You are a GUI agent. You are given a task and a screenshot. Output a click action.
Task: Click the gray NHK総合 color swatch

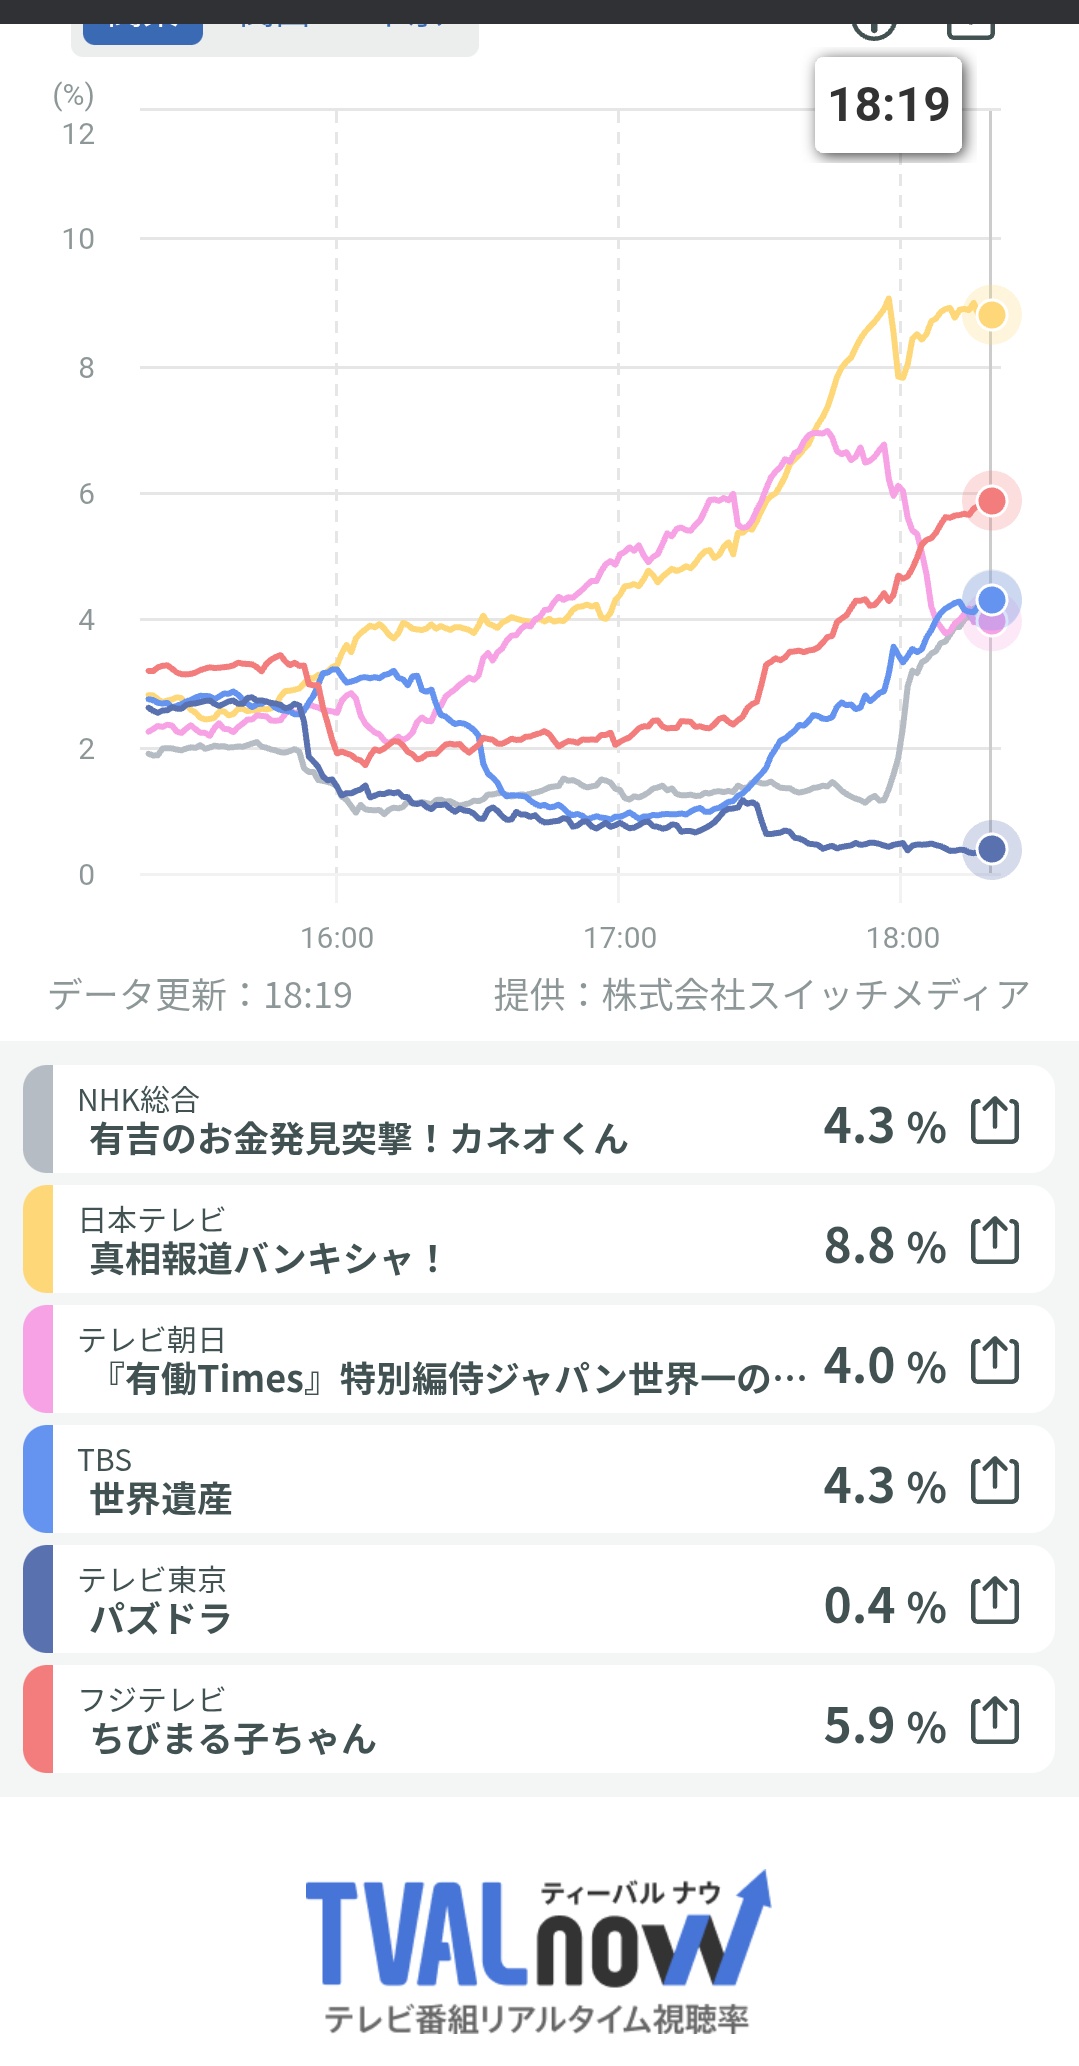(38, 1119)
